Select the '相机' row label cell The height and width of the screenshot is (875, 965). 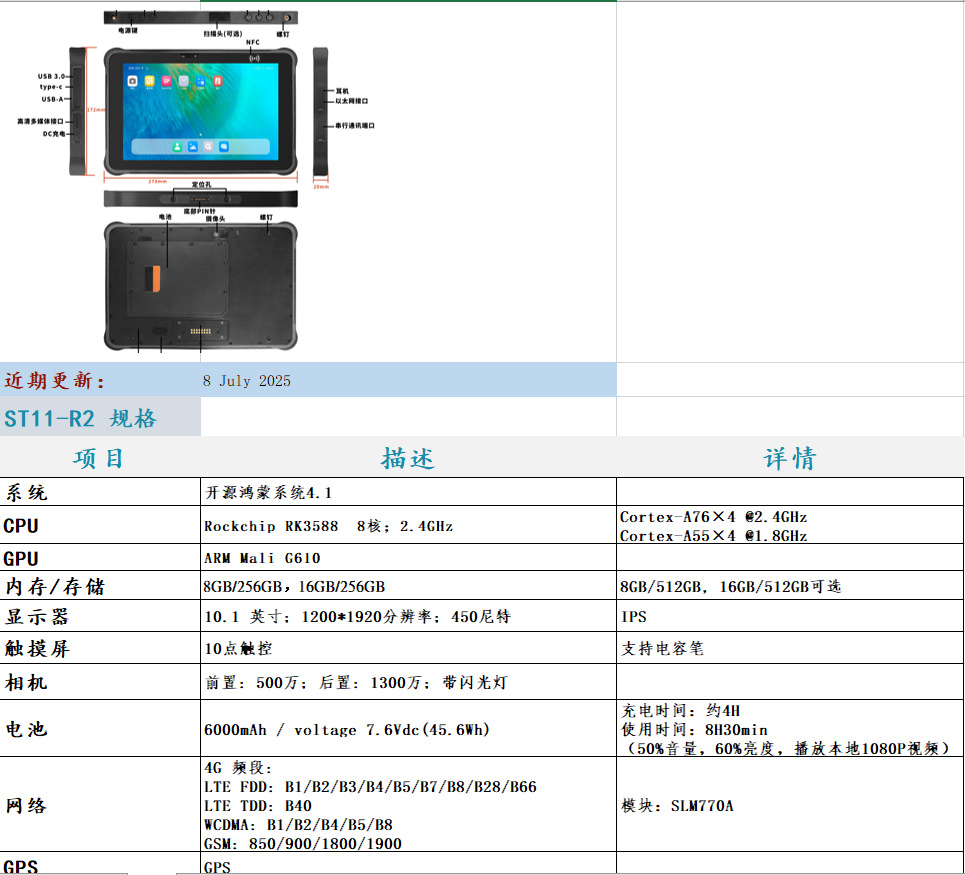pyautogui.click(x=100, y=682)
